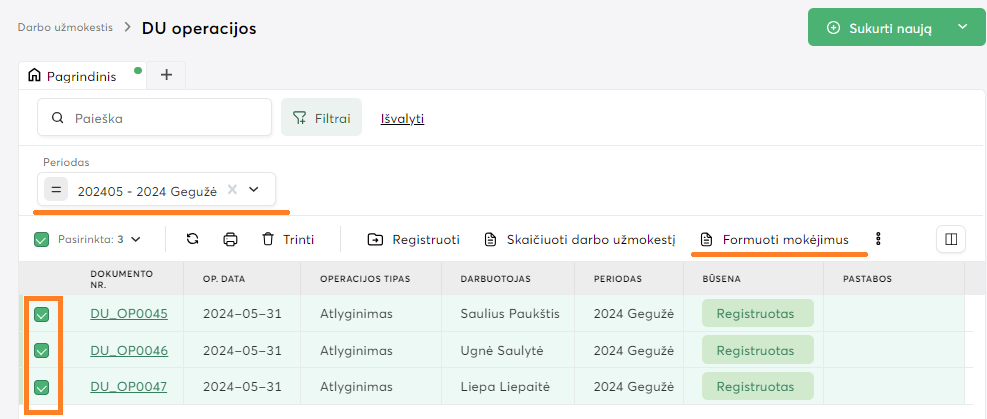Click the Išvalyti clear filters link
987x419 pixels.
click(x=402, y=118)
